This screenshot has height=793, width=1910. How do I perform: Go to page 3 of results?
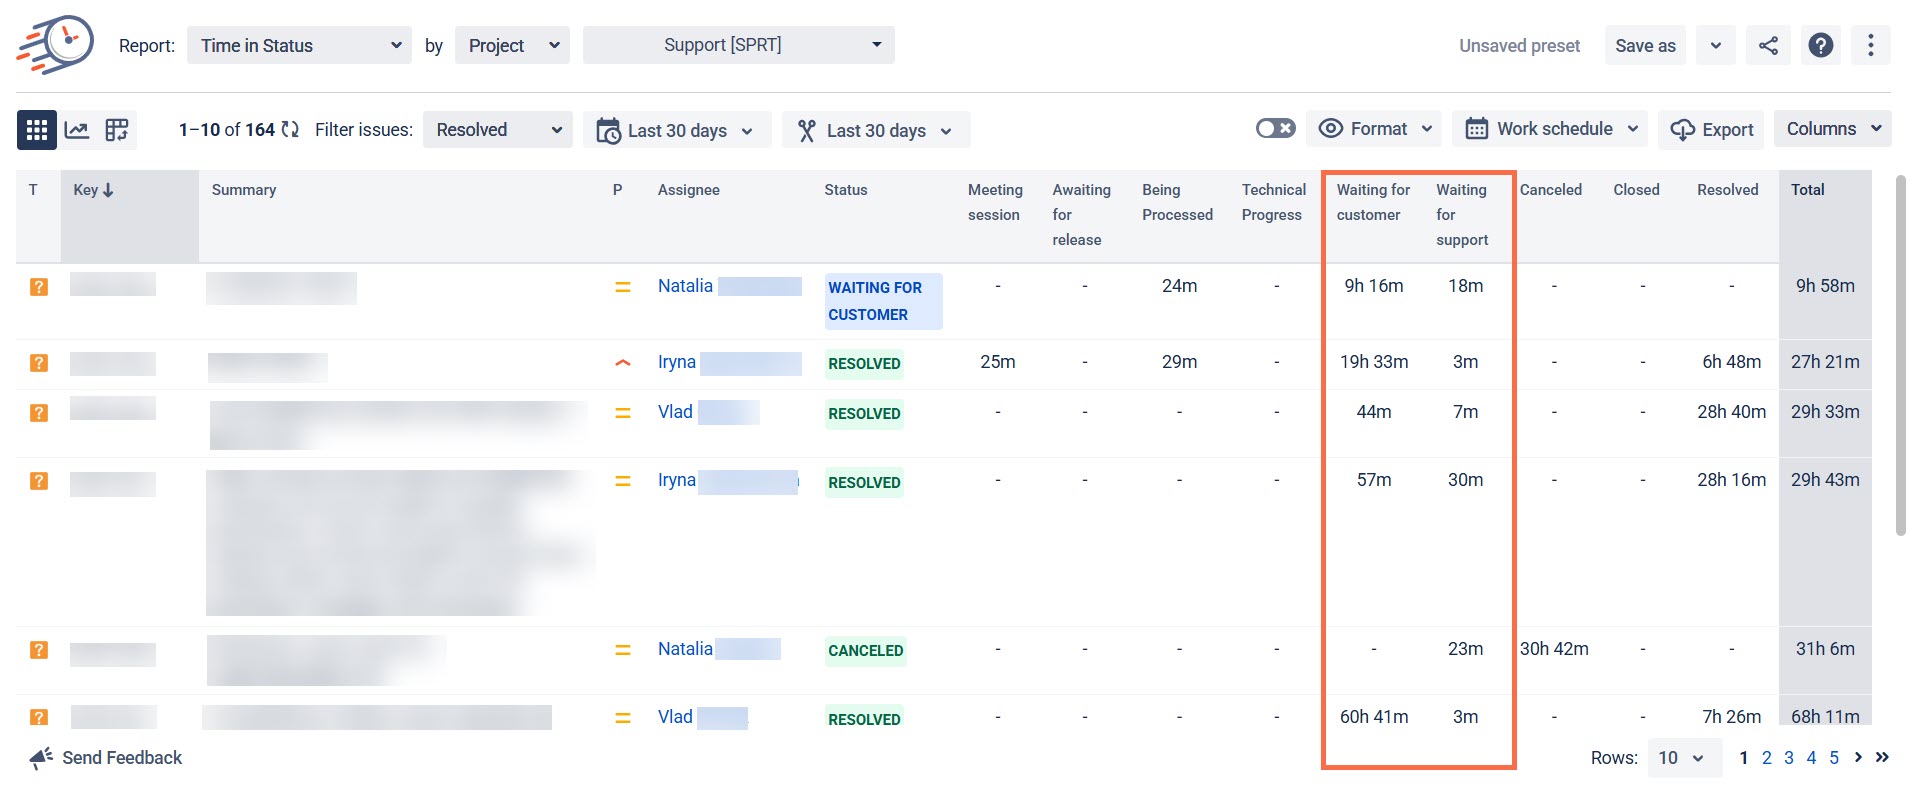(x=1789, y=758)
